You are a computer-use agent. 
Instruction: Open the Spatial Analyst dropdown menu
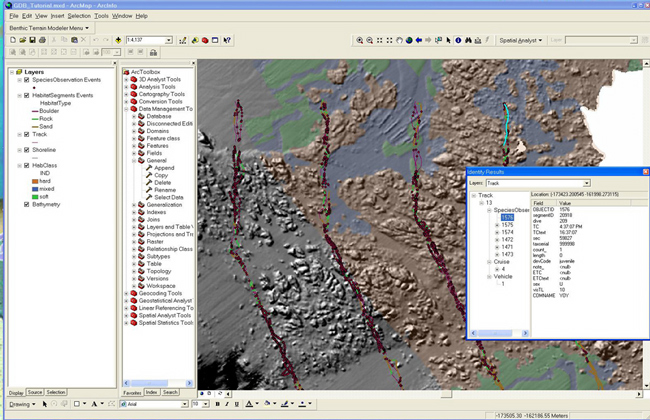[x=520, y=40]
